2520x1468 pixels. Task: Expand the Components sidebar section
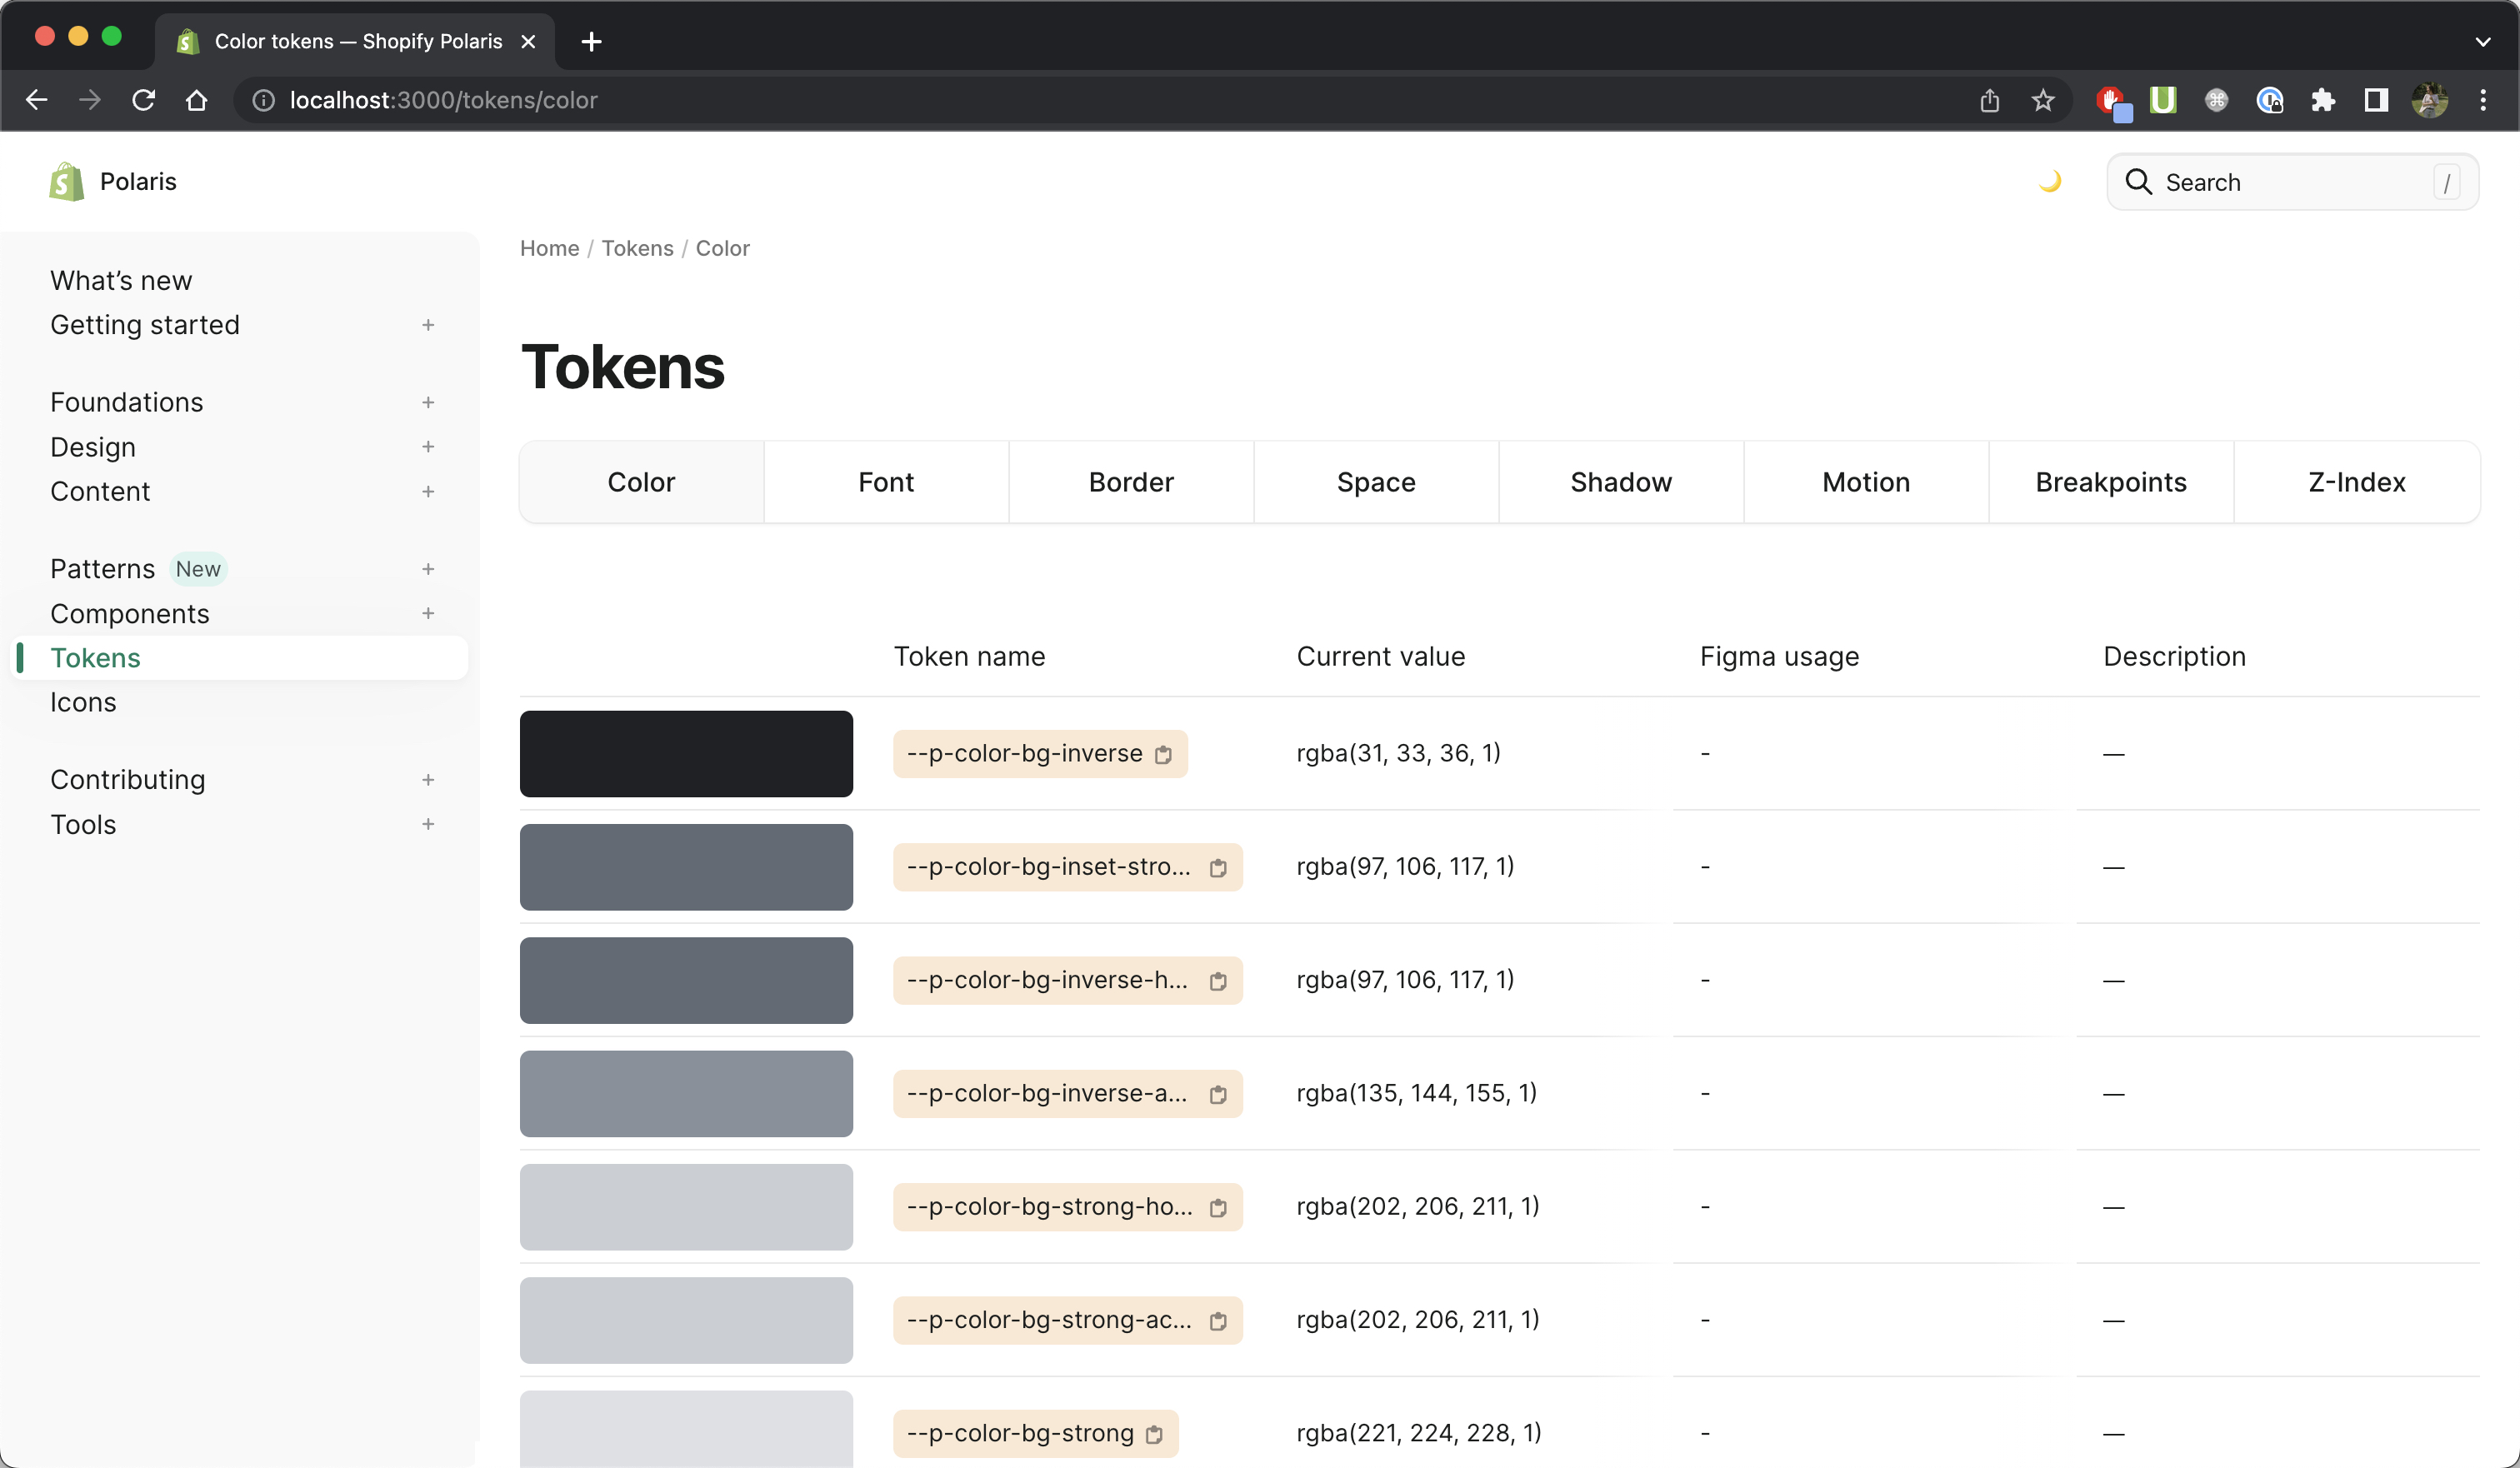(x=428, y=613)
